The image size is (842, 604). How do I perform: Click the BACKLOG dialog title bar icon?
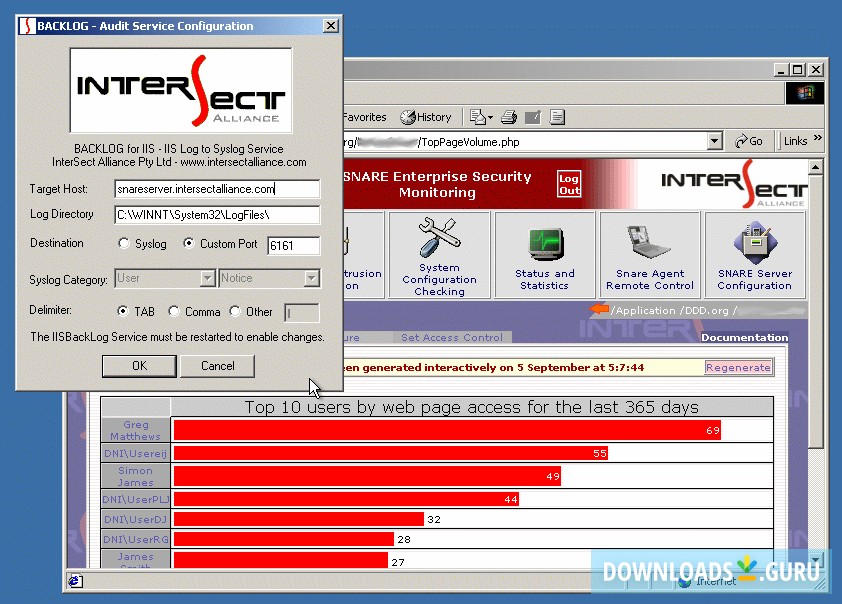pos(27,26)
